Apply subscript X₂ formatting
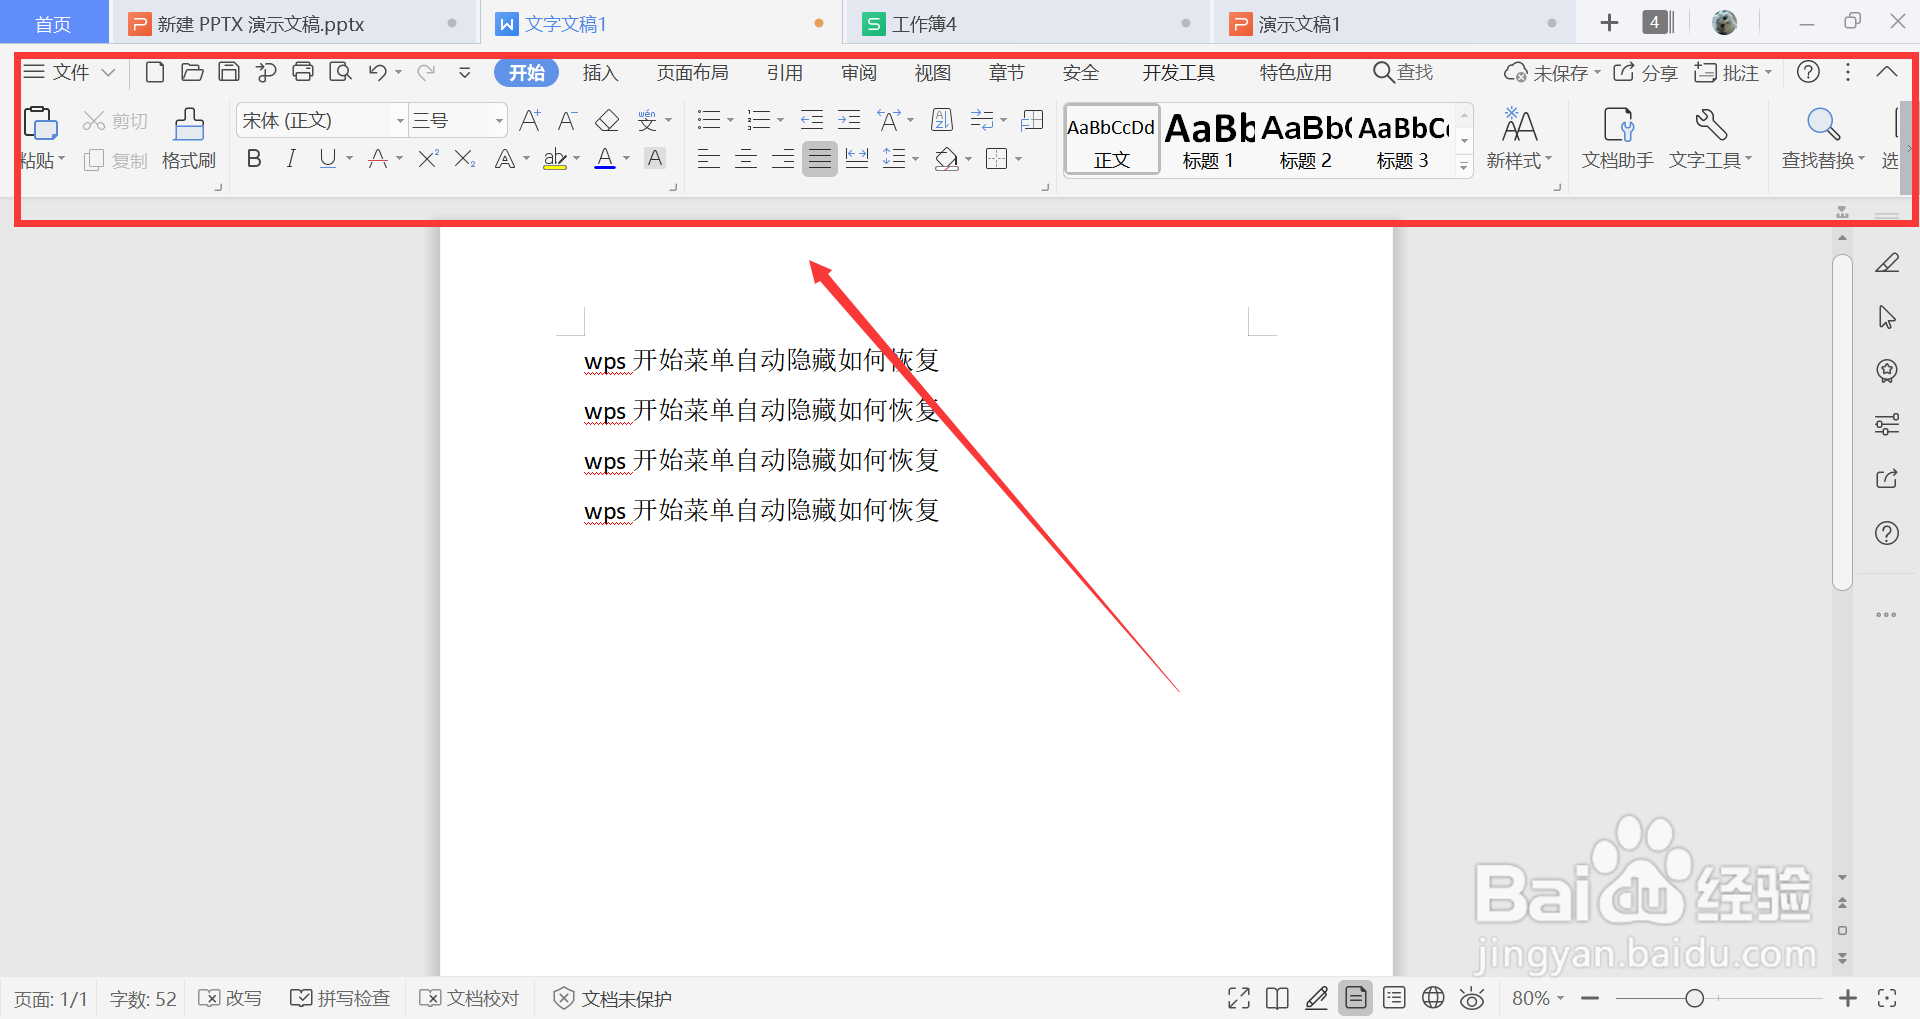This screenshot has height=1019, width=1920. 465,158
